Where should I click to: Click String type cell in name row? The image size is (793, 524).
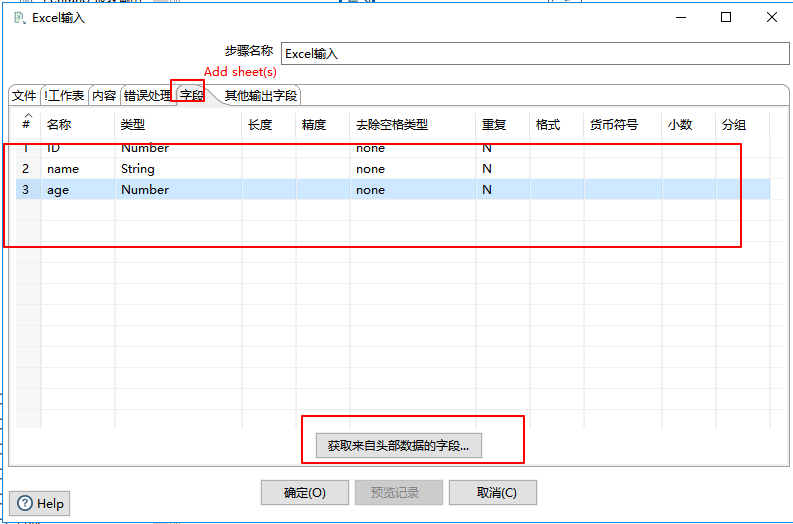pos(179,168)
